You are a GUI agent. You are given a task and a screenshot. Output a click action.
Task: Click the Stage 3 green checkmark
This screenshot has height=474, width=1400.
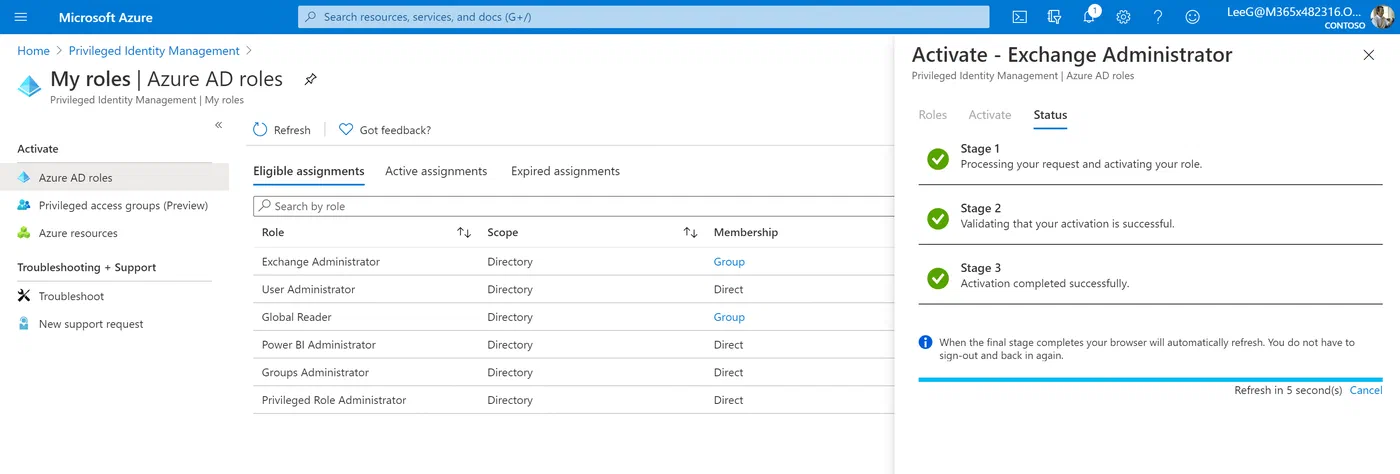pos(938,278)
